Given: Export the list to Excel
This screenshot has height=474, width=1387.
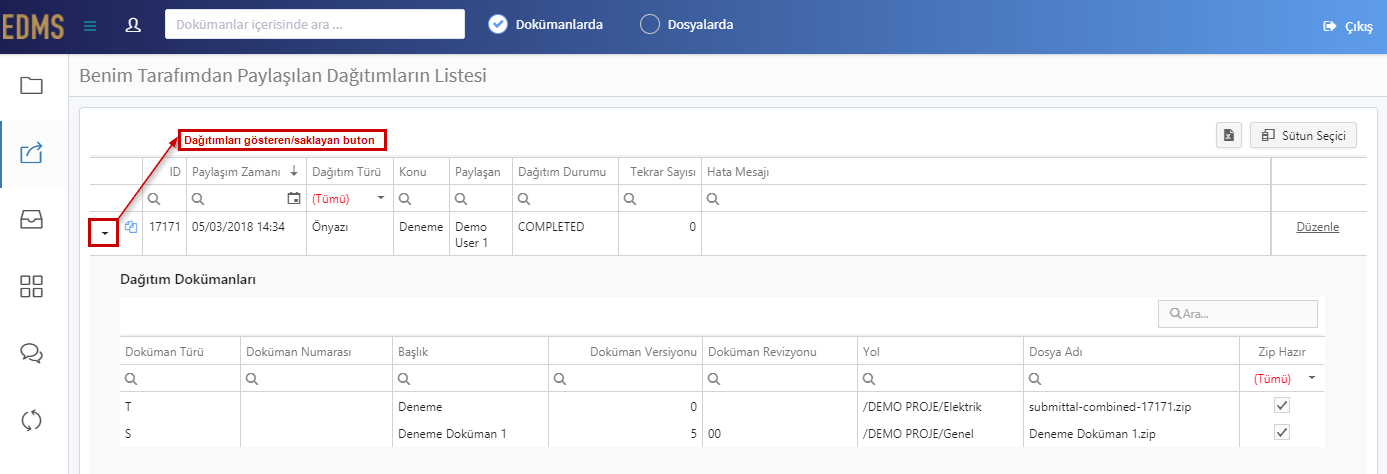Looking at the screenshot, I should click(x=1229, y=135).
